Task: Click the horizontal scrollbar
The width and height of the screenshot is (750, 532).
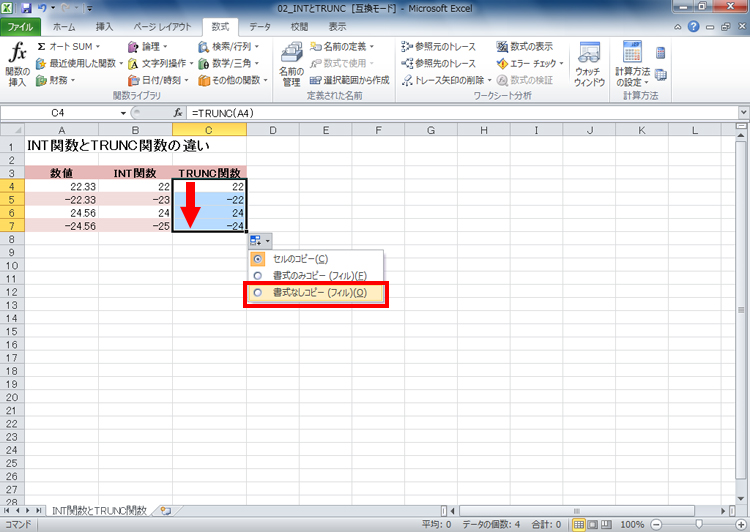Action: tap(576, 511)
